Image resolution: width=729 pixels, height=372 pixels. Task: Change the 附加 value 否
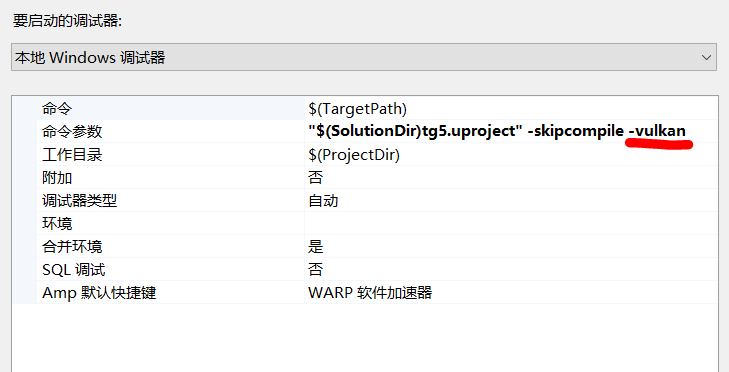510,177
